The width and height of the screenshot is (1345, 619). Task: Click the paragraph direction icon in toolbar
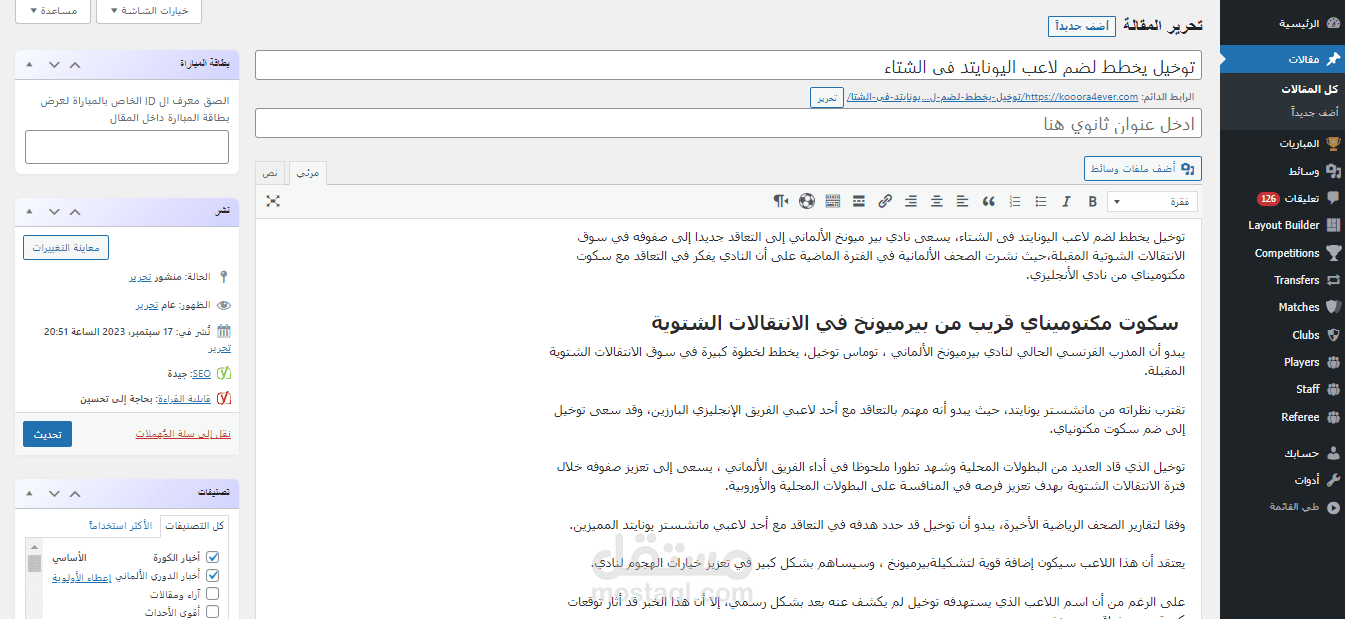point(780,201)
